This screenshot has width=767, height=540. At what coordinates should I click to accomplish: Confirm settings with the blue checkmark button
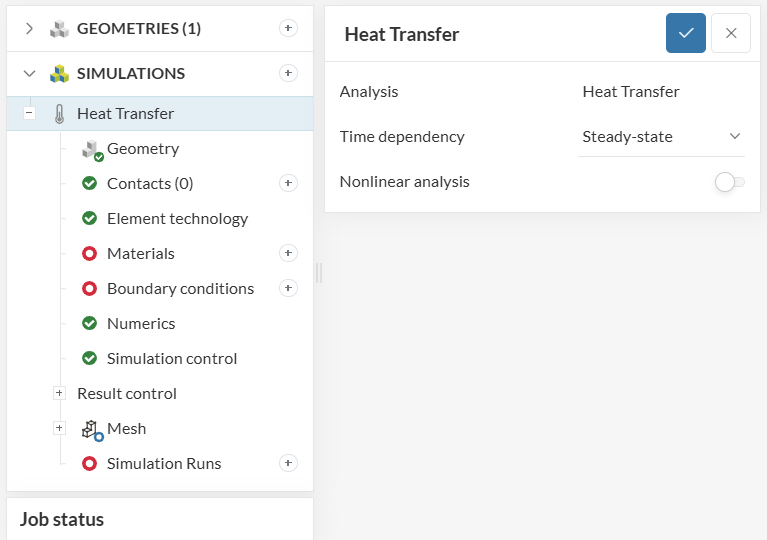tap(686, 33)
